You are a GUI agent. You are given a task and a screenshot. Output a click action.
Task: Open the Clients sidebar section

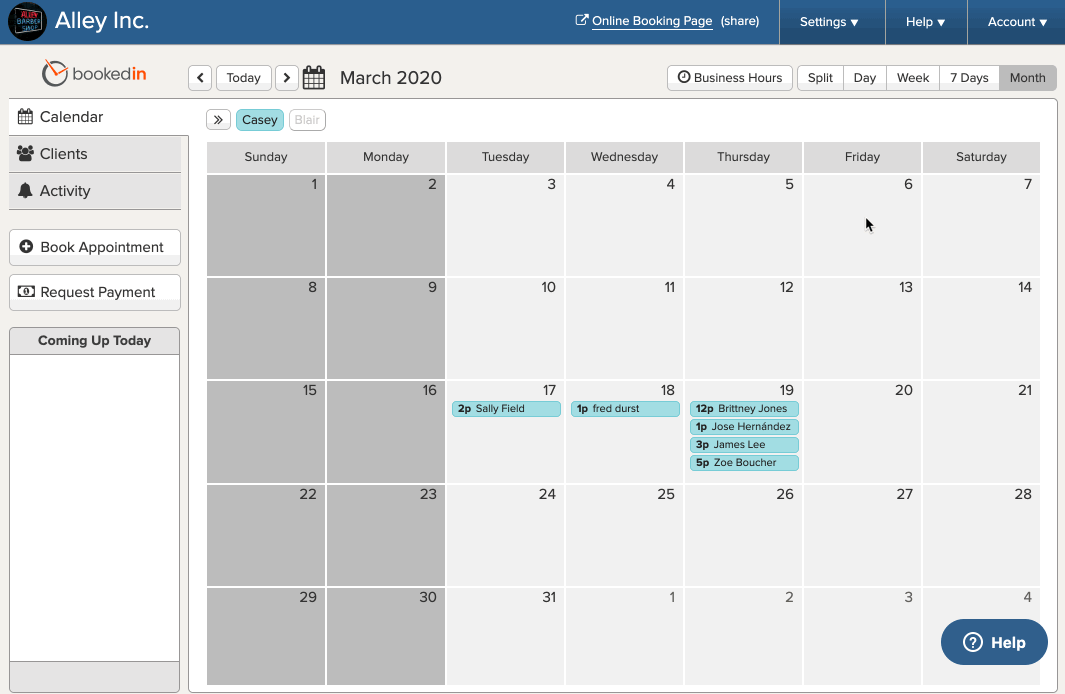coord(95,154)
